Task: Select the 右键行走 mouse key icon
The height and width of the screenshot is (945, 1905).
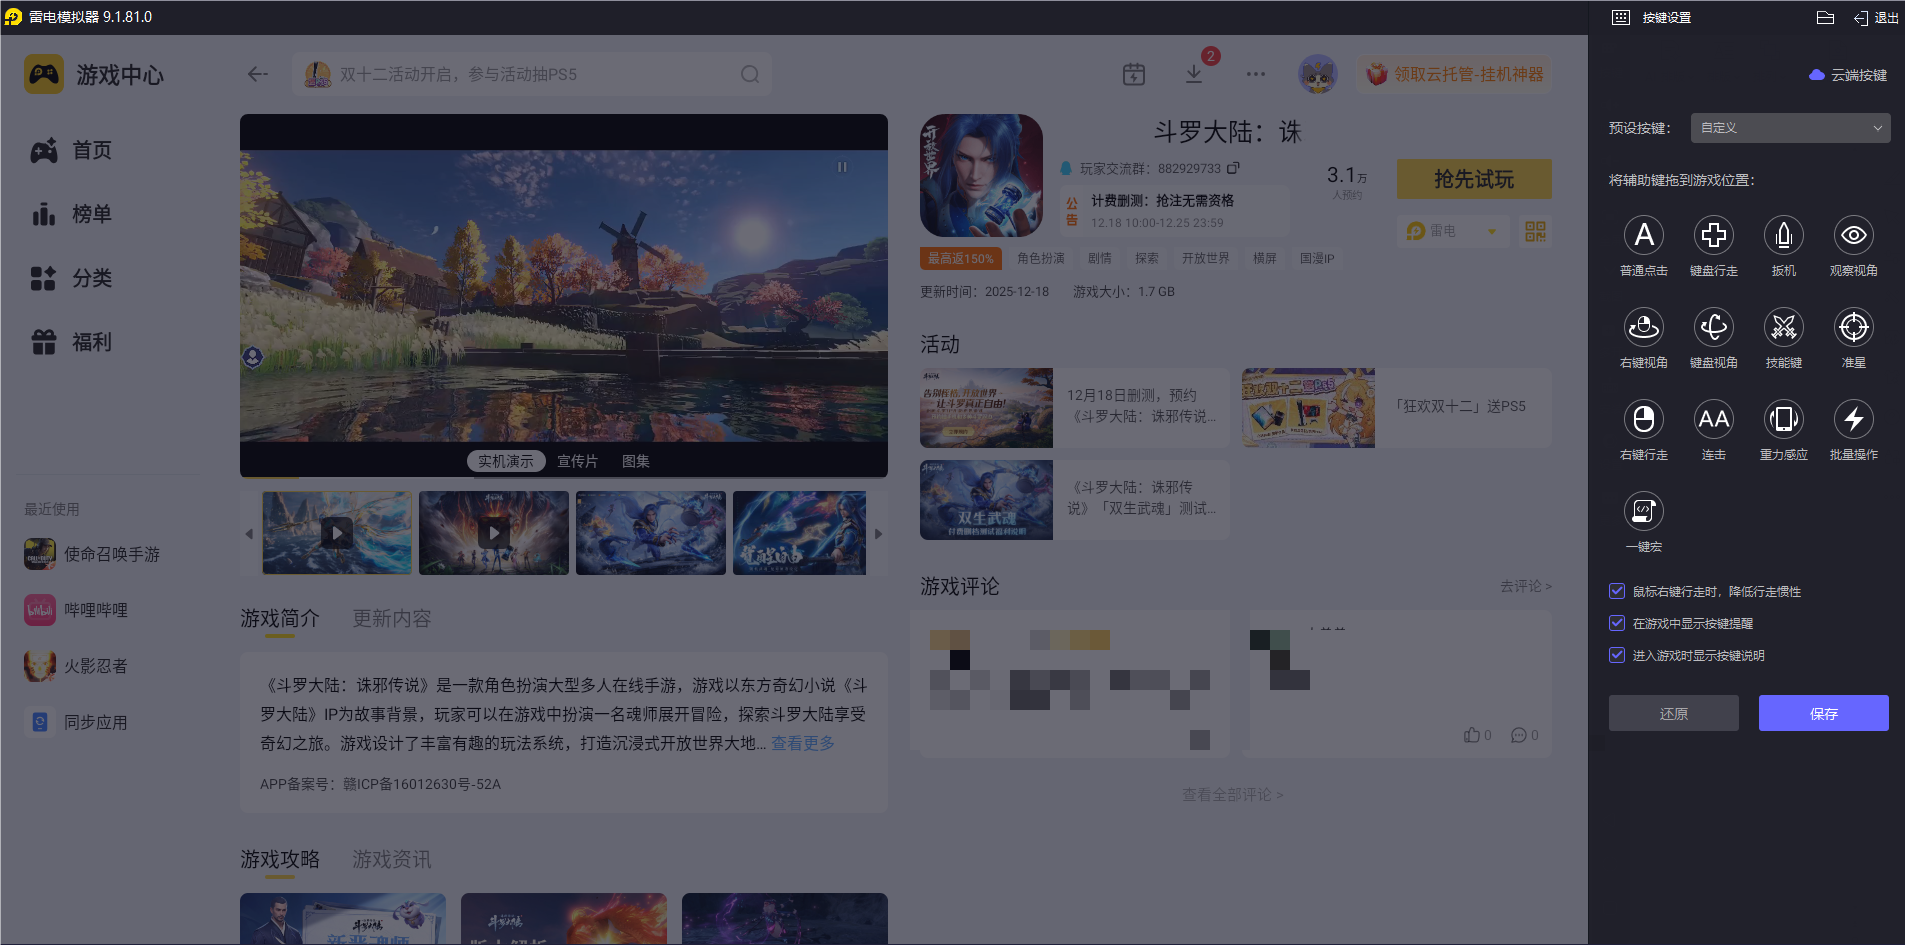Action: [1643, 419]
